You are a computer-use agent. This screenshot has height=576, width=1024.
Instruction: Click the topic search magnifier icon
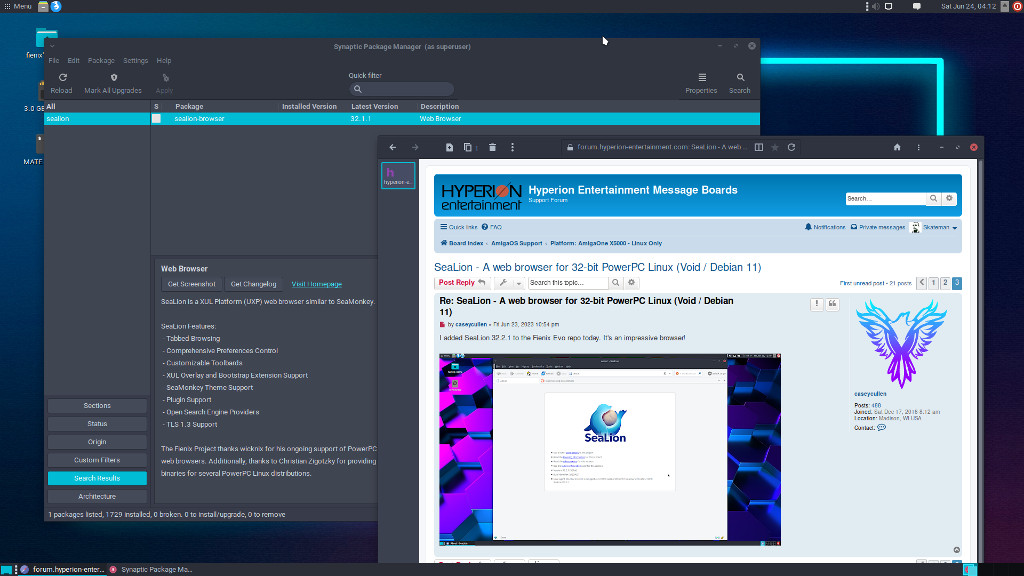point(615,283)
